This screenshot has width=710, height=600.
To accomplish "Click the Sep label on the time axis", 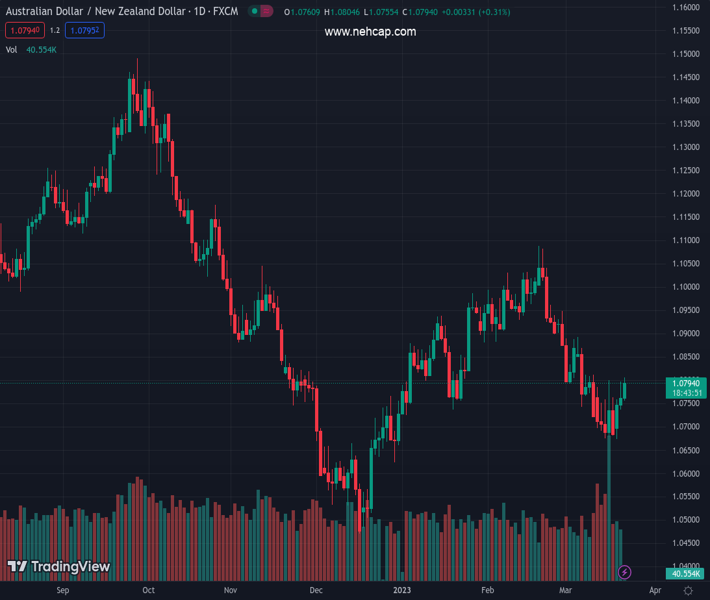I will [63, 591].
